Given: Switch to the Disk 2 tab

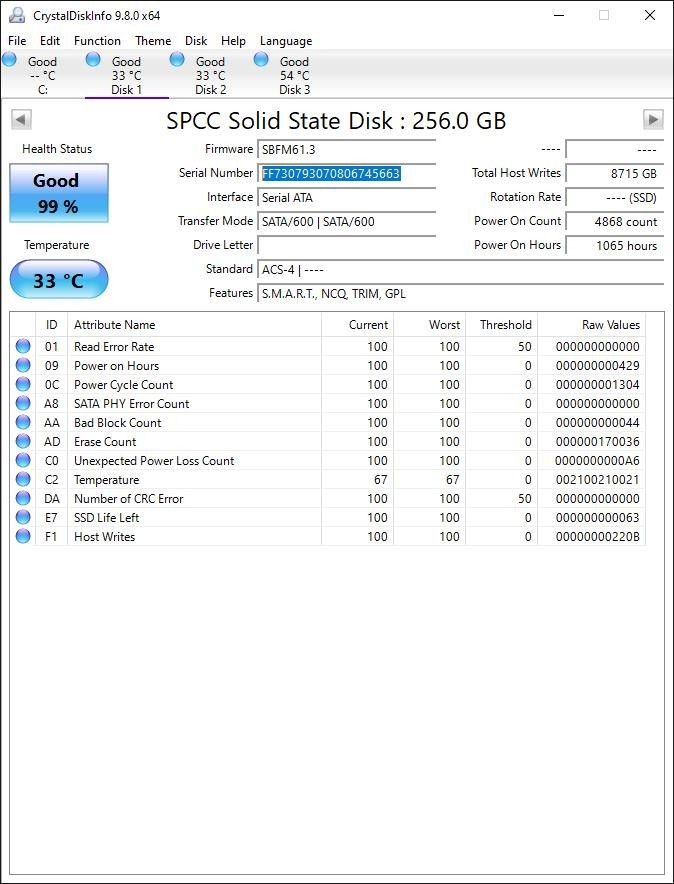Looking at the screenshot, I should (x=211, y=76).
